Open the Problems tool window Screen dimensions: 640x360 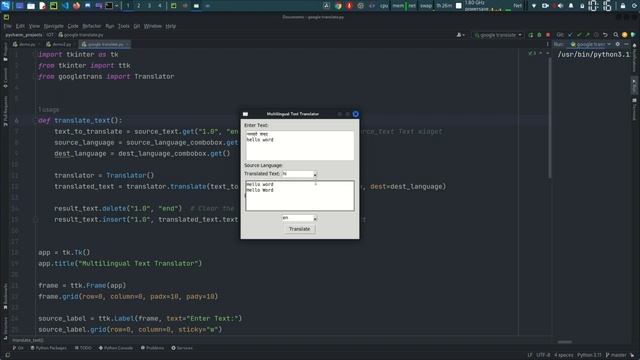pos(152,348)
